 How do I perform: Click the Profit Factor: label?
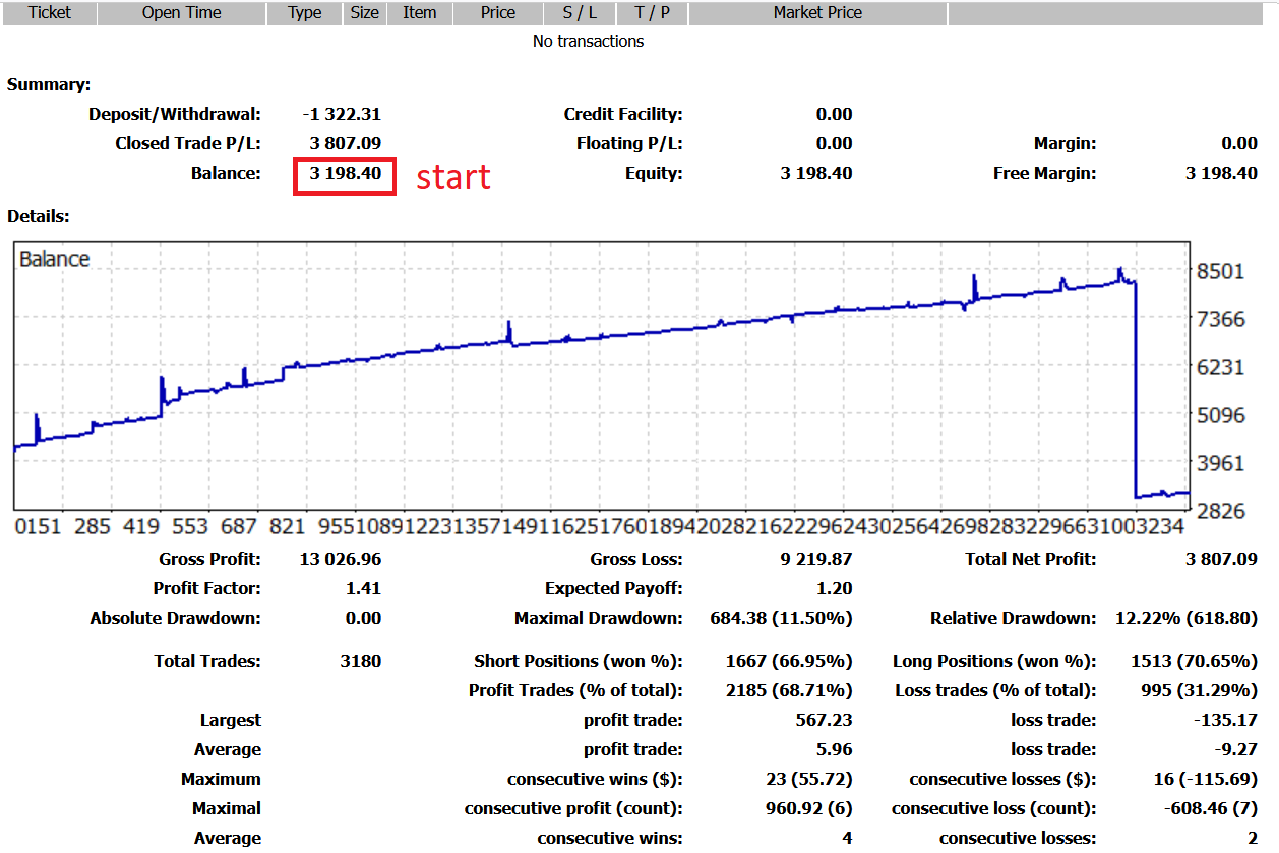[207, 589]
